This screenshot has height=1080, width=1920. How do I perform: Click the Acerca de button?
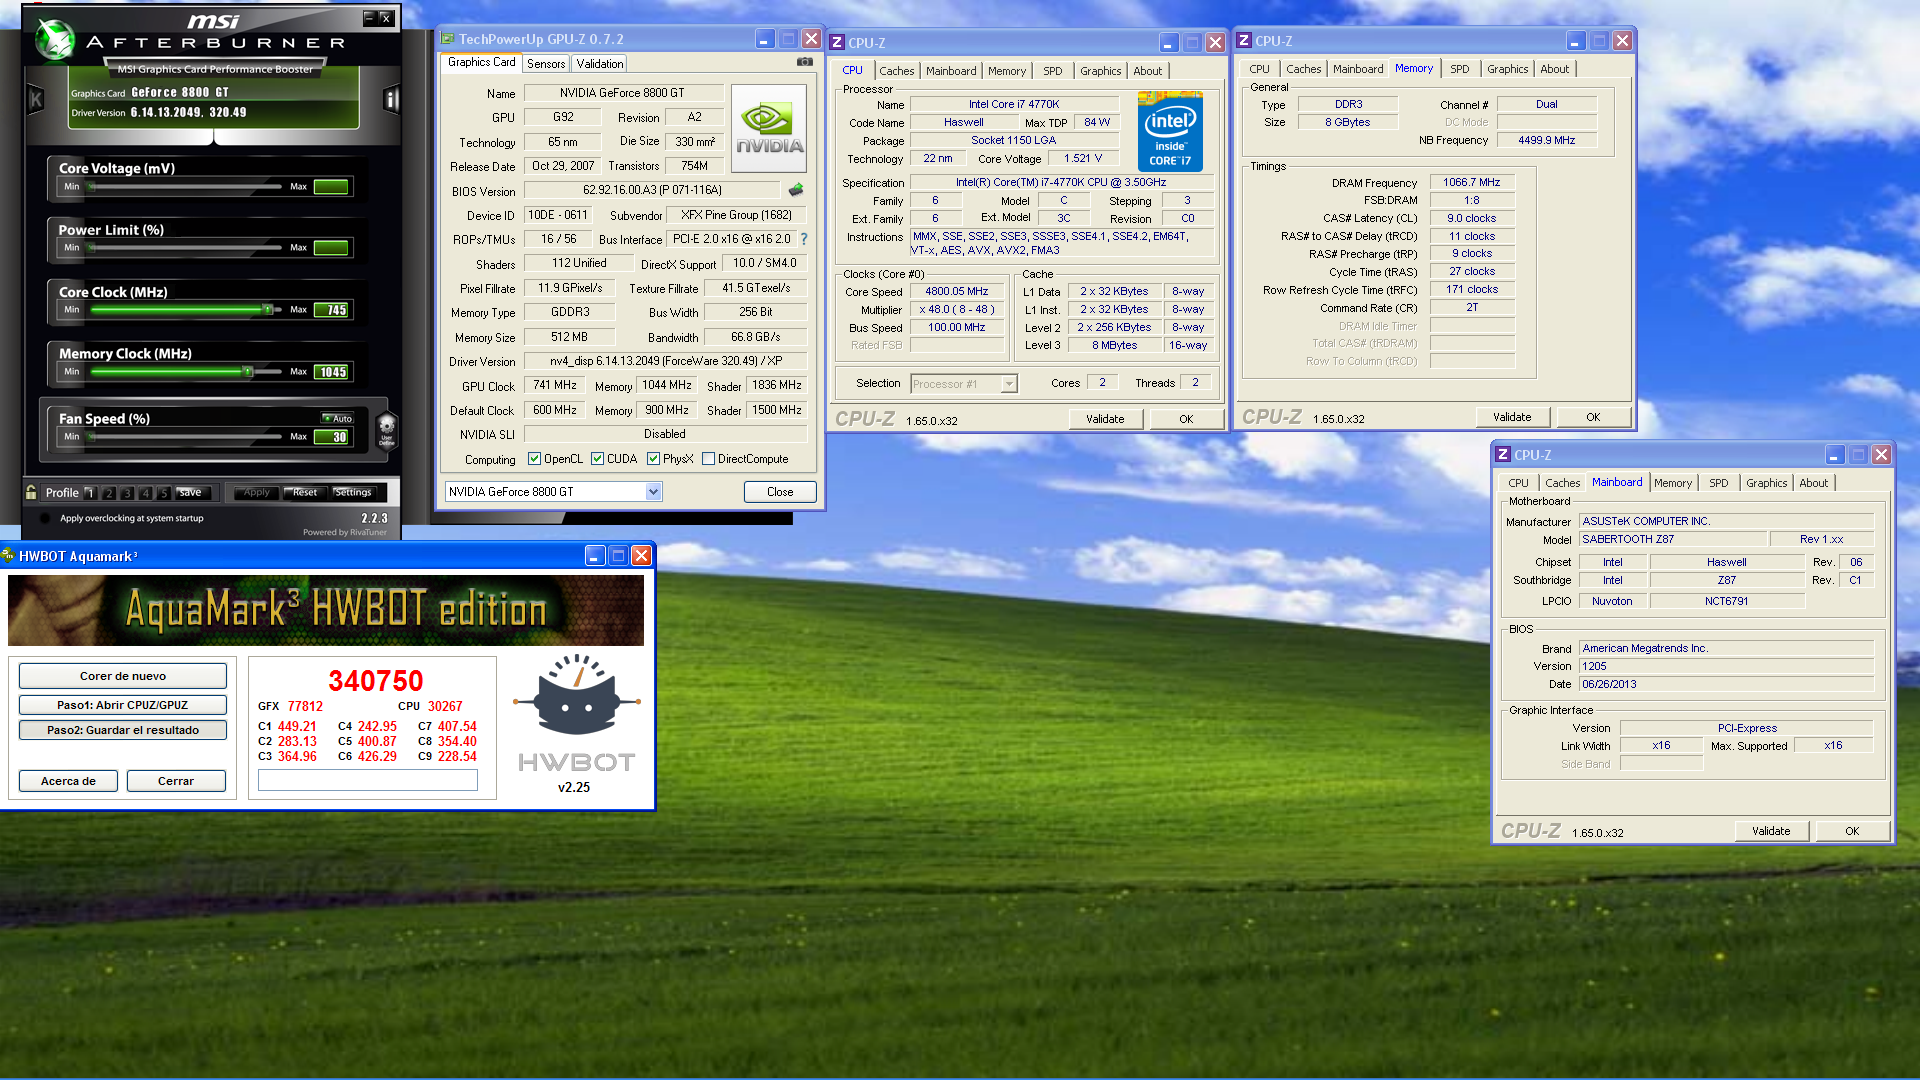68,781
